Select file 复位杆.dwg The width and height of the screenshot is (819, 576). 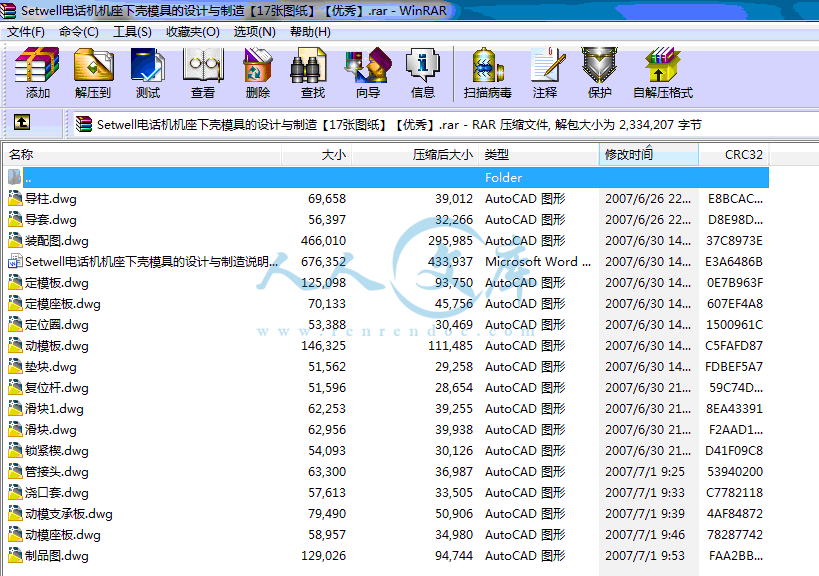(x=57, y=387)
